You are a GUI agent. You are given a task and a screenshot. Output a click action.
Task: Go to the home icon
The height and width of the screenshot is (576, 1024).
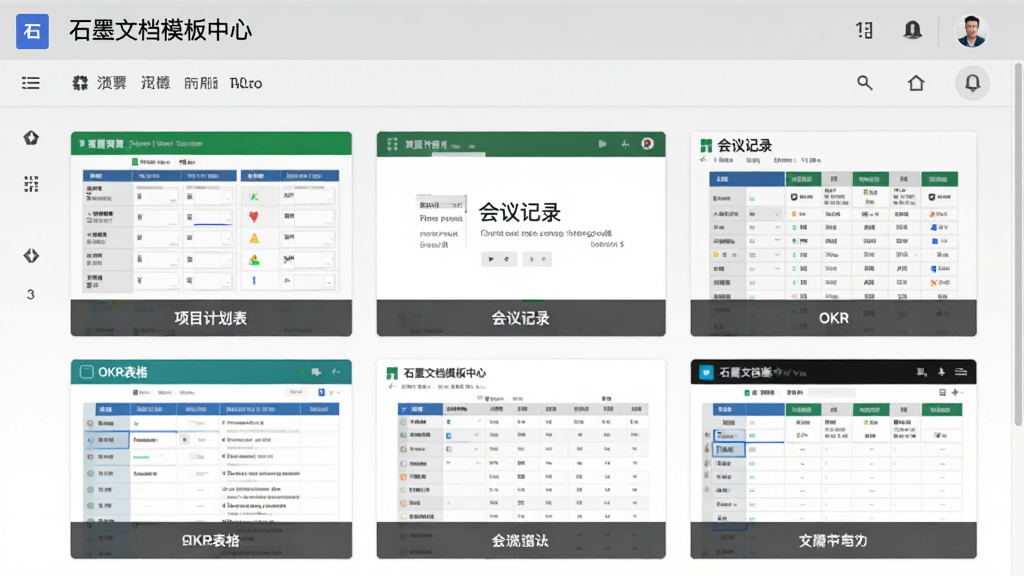tap(916, 83)
